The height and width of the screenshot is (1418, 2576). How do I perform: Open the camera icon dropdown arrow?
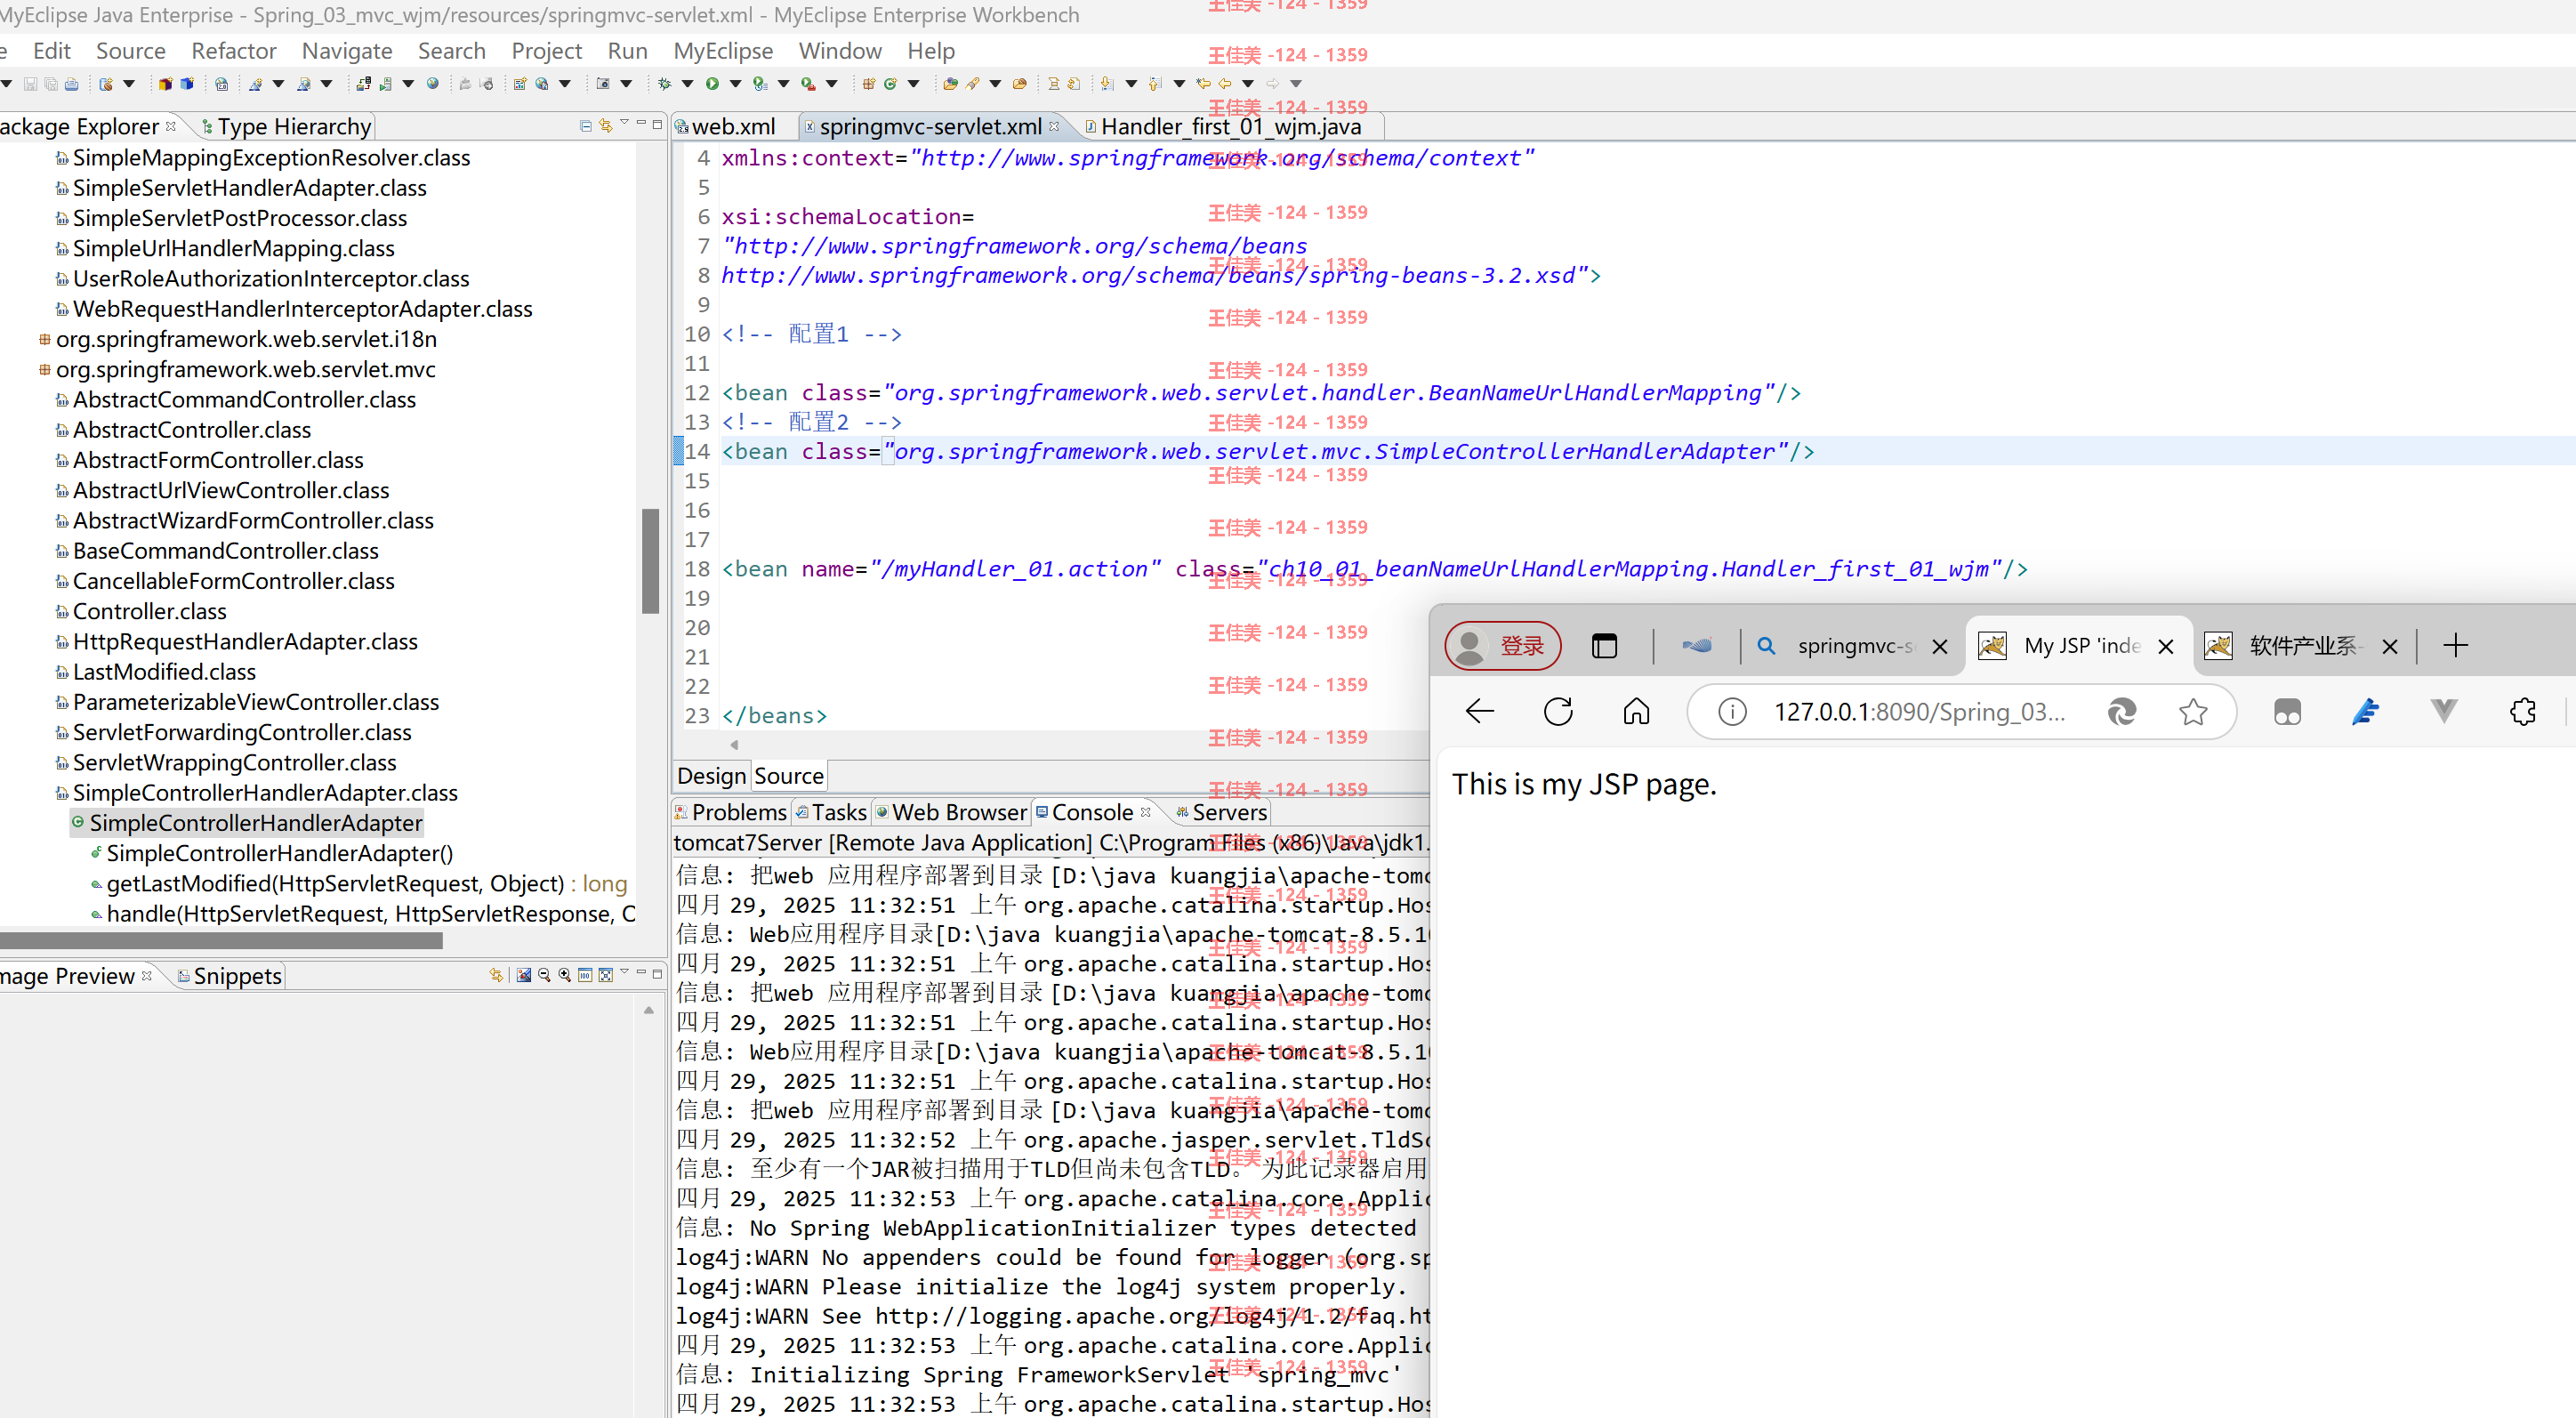point(627,84)
